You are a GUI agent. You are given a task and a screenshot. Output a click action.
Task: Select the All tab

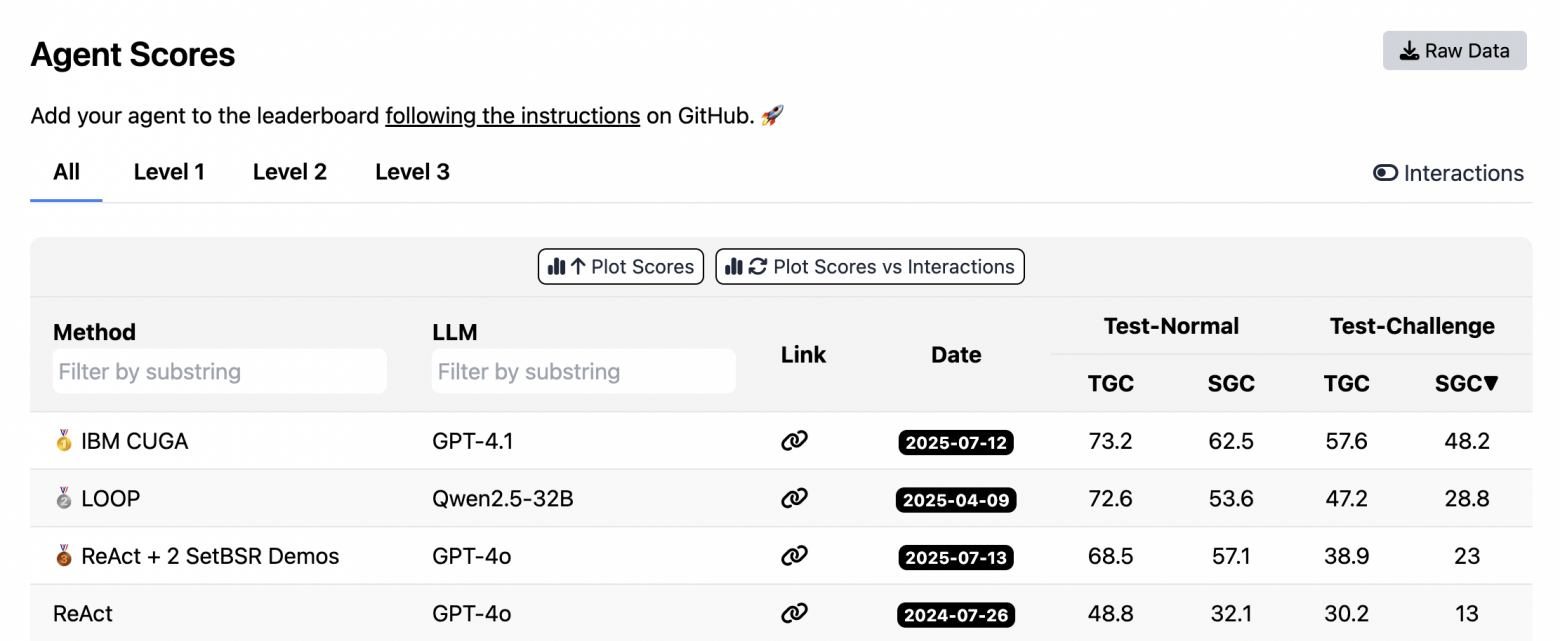tap(67, 172)
